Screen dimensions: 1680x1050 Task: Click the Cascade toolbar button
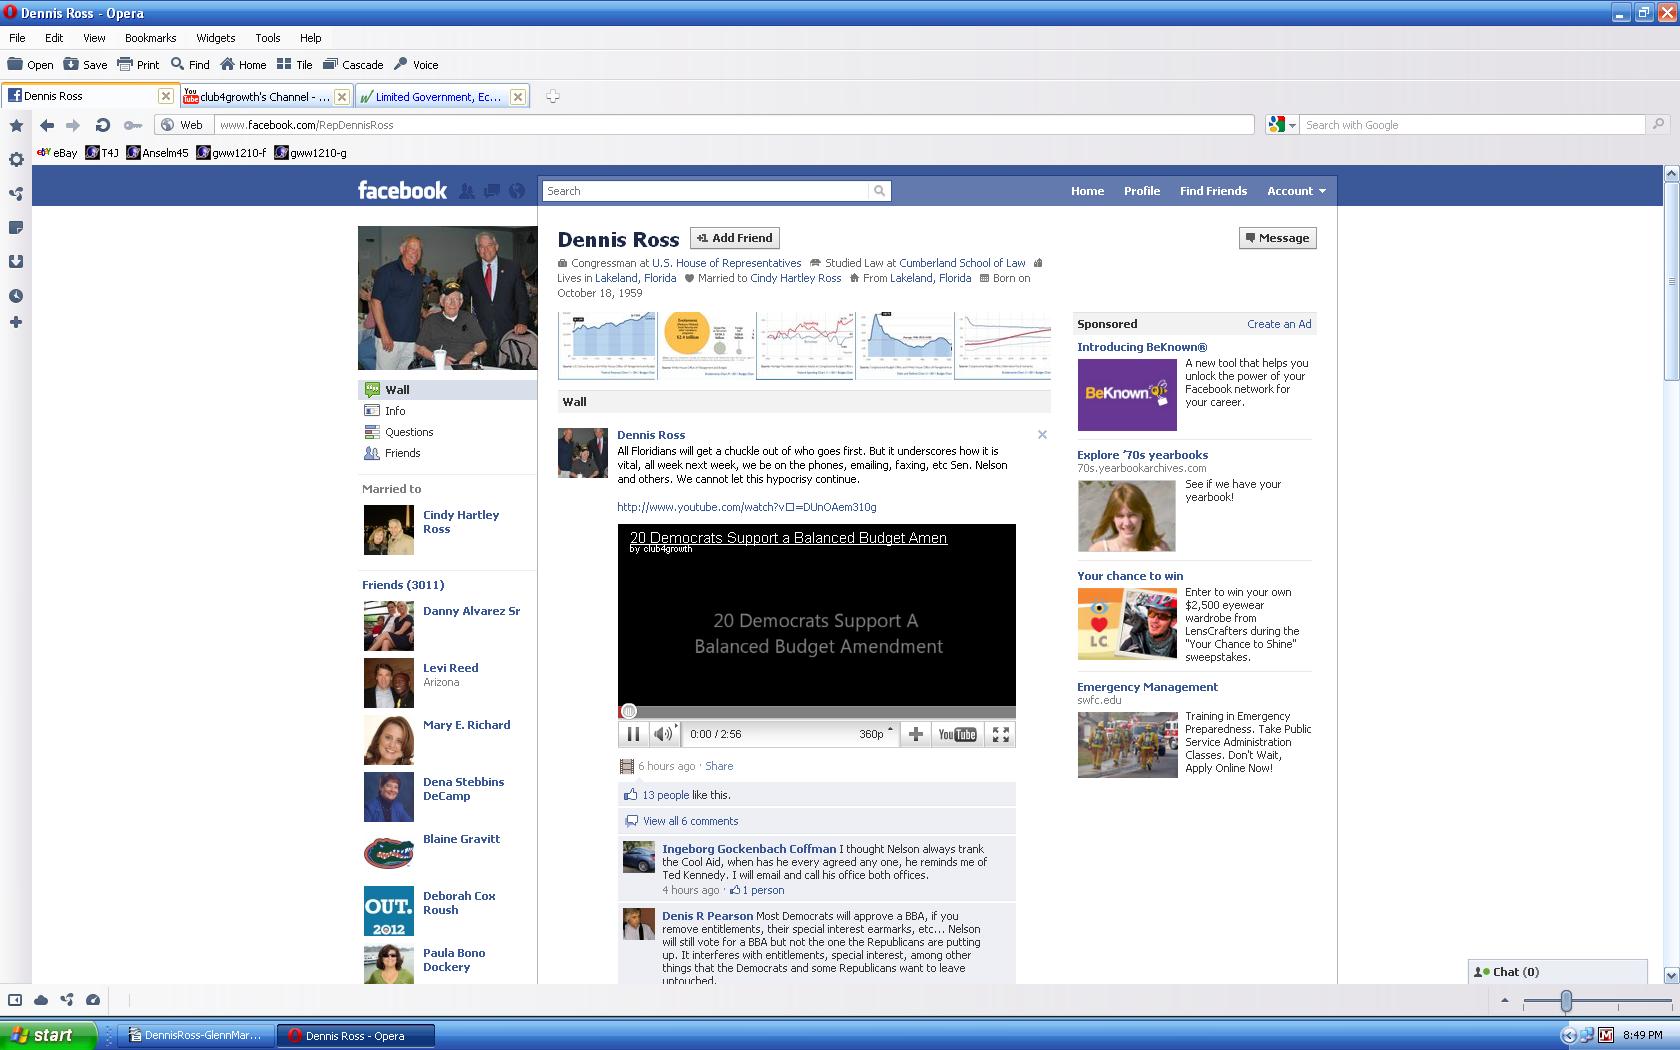tap(353, 64)
